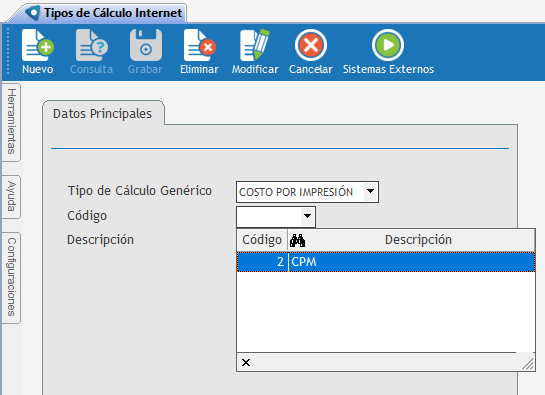
Task: Select the CPM row with code 2
Action: pos(386,262)
